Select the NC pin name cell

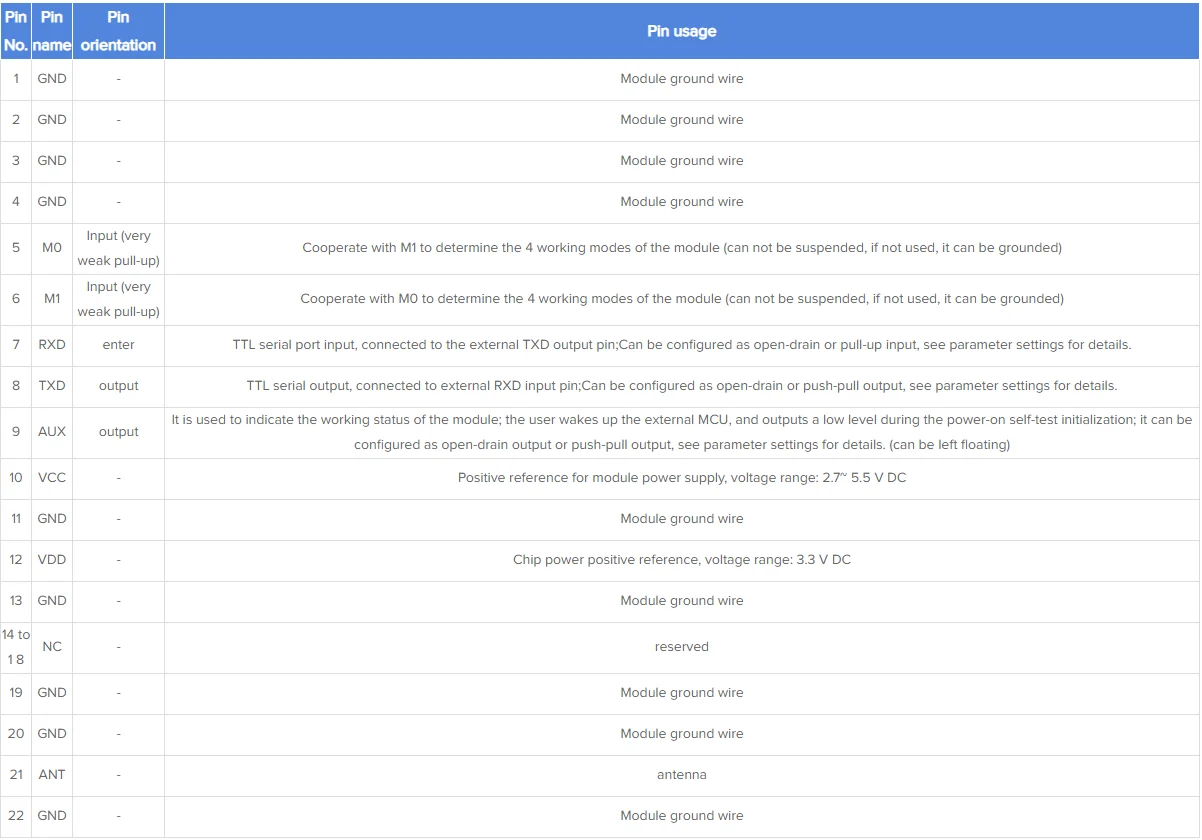[52, 647]
